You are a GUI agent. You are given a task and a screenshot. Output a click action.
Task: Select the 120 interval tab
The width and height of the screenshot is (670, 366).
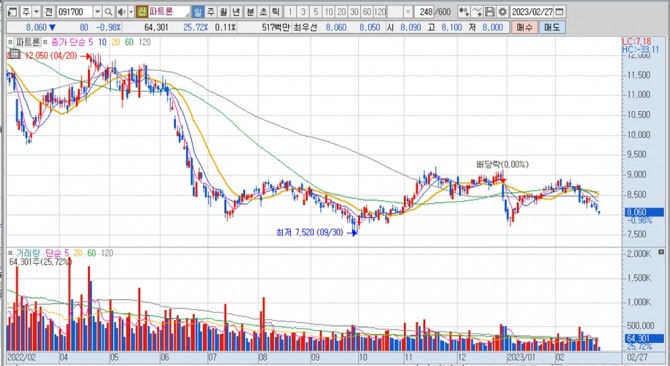point(380,12)
